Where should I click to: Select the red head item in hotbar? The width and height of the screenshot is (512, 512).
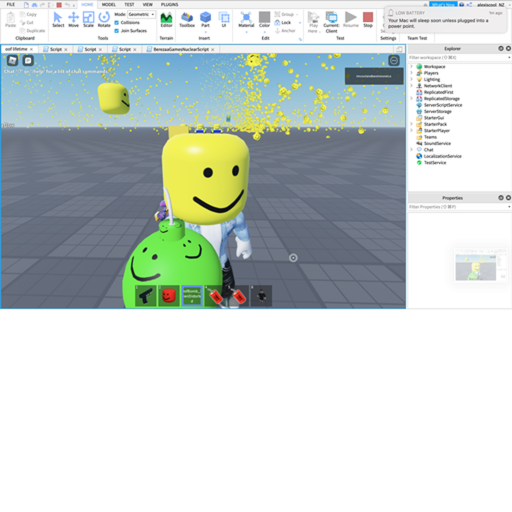[x=169, y=296]
